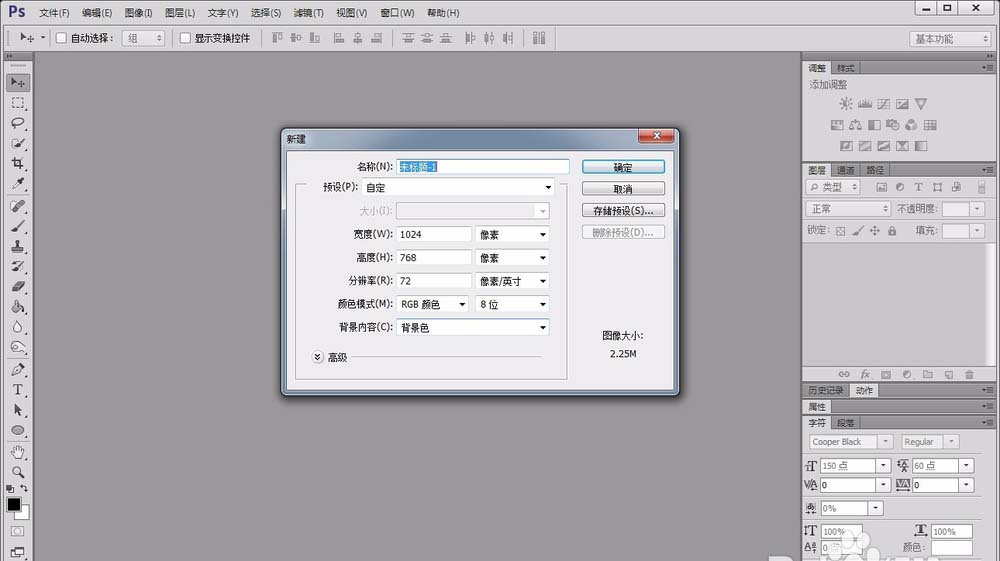
Task: Switch to the 样式 tab
Action: (846, 68)
